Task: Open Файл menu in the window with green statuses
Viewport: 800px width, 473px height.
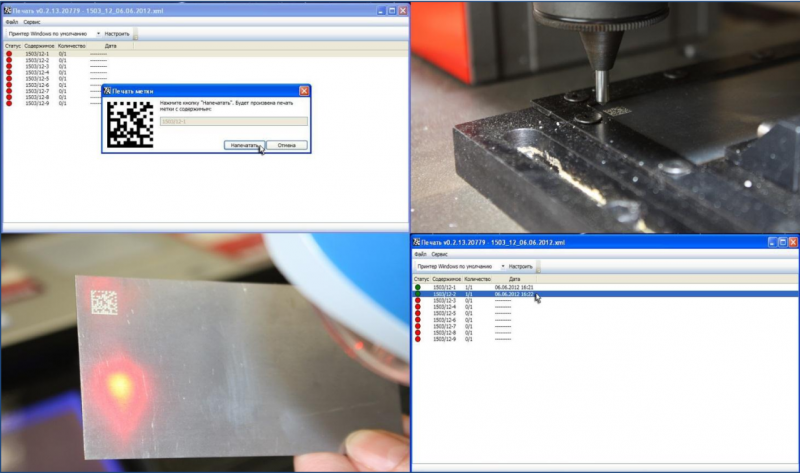Action: (421, 255)
